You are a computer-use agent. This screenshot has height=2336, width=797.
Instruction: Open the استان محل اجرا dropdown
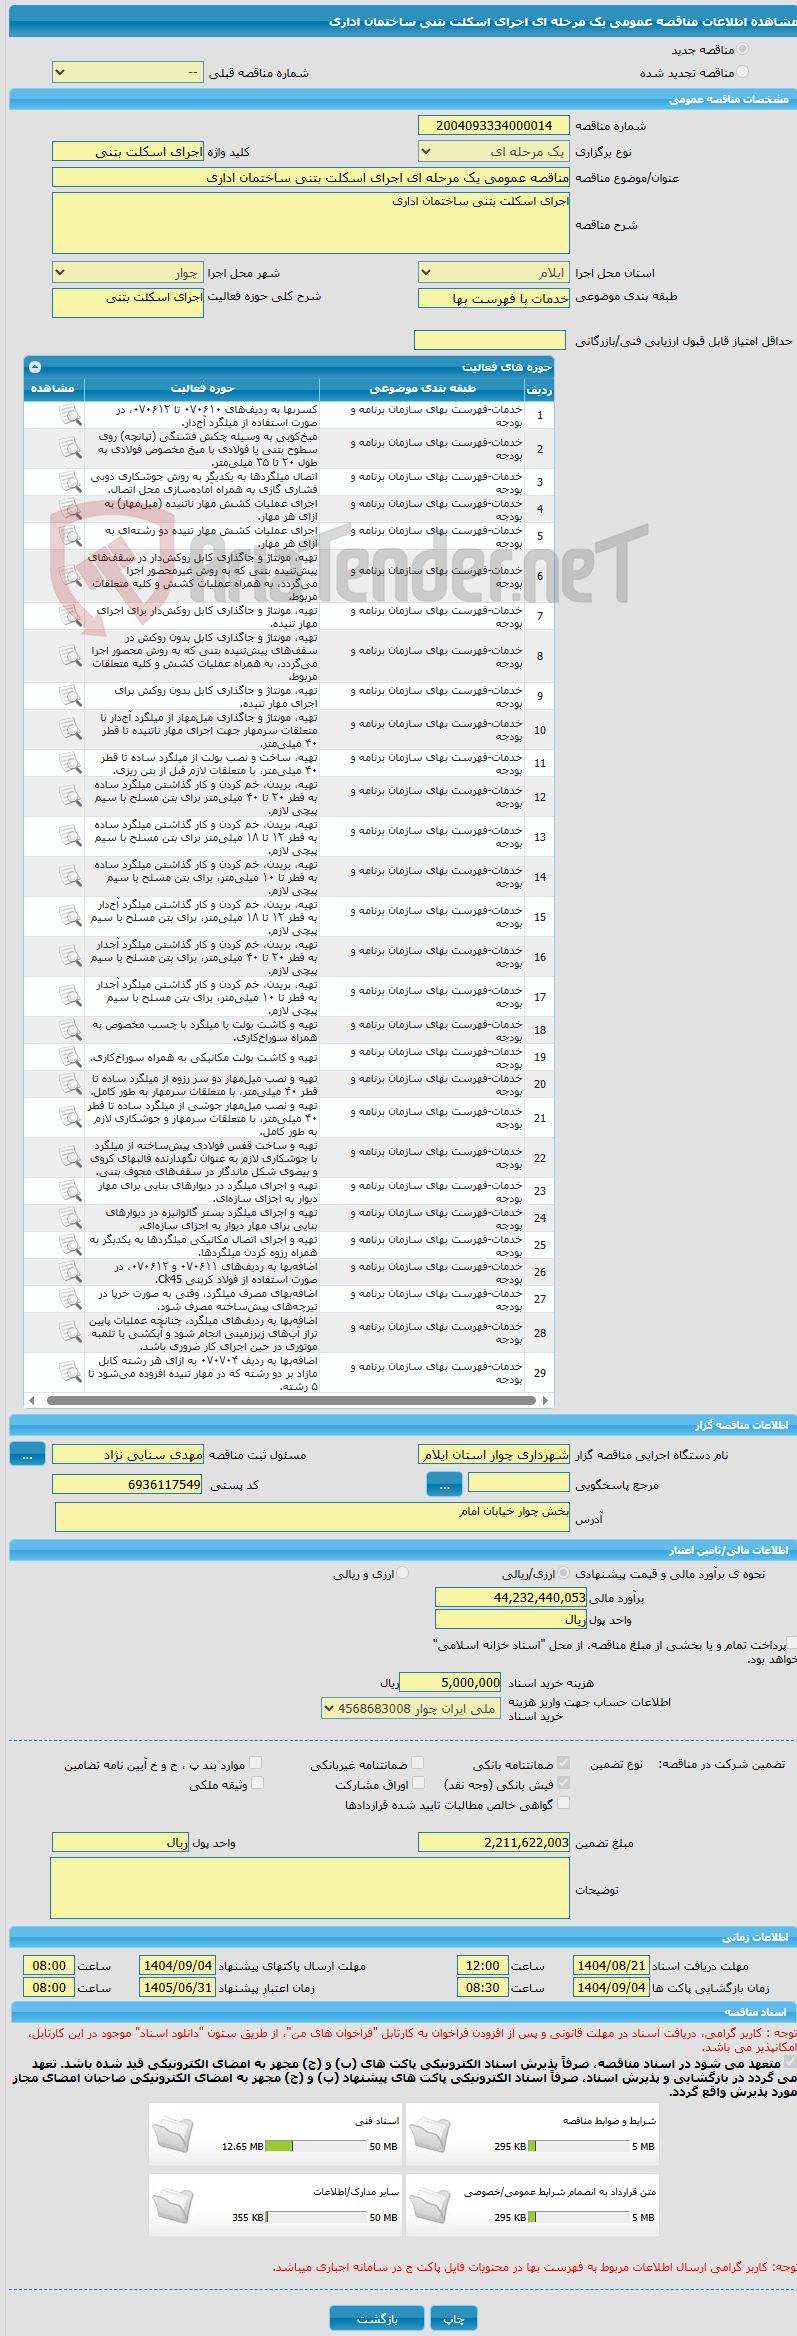(x=493, y=273)
